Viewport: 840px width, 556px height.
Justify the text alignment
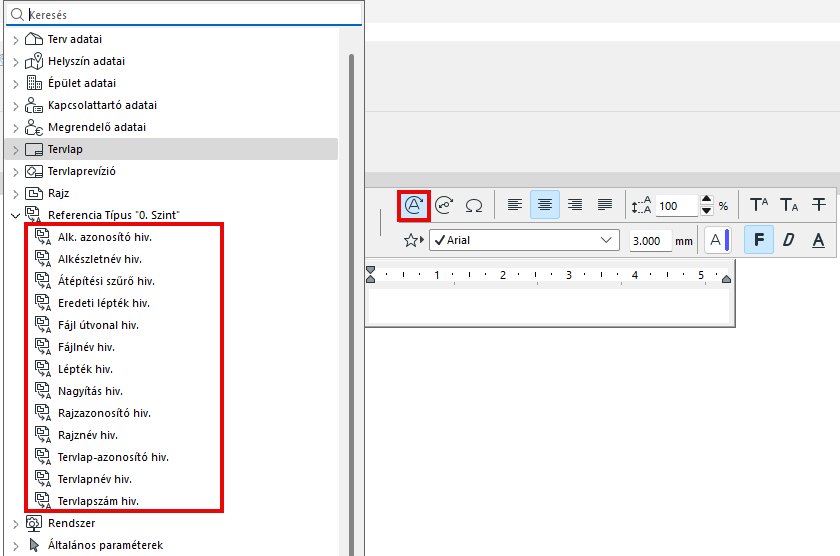coord(605,205)
